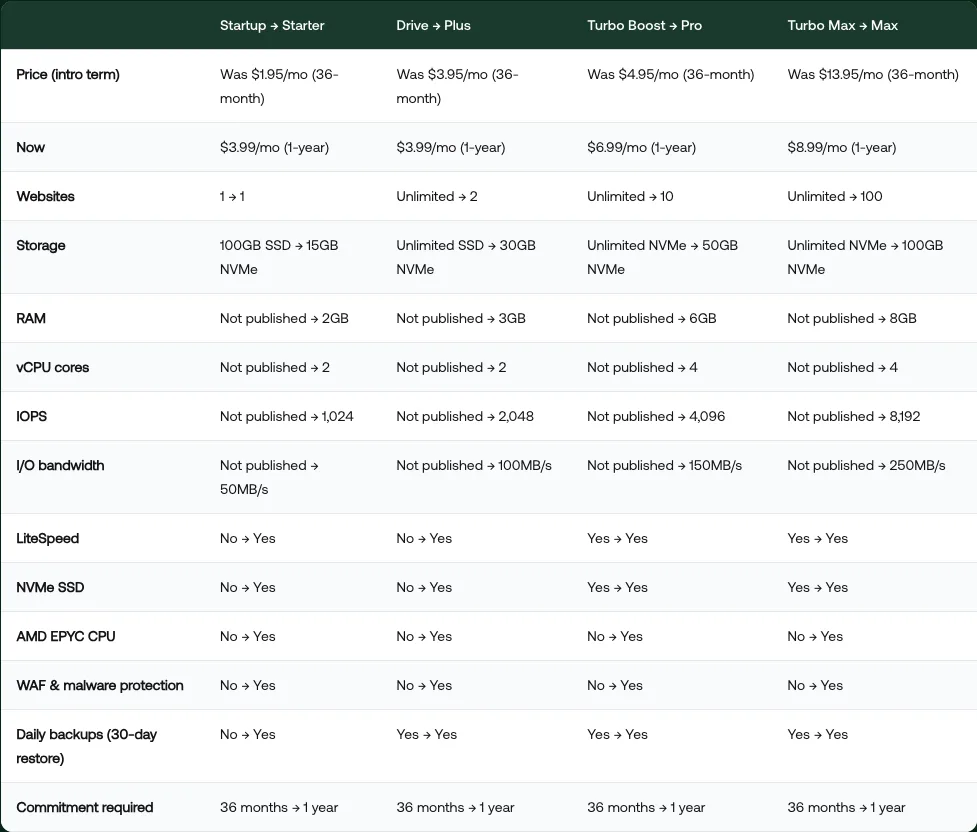Select 'Not published → 150MB/s' cell
The height and width of the screenshot is (832, 977).
[x=664, y=466]
